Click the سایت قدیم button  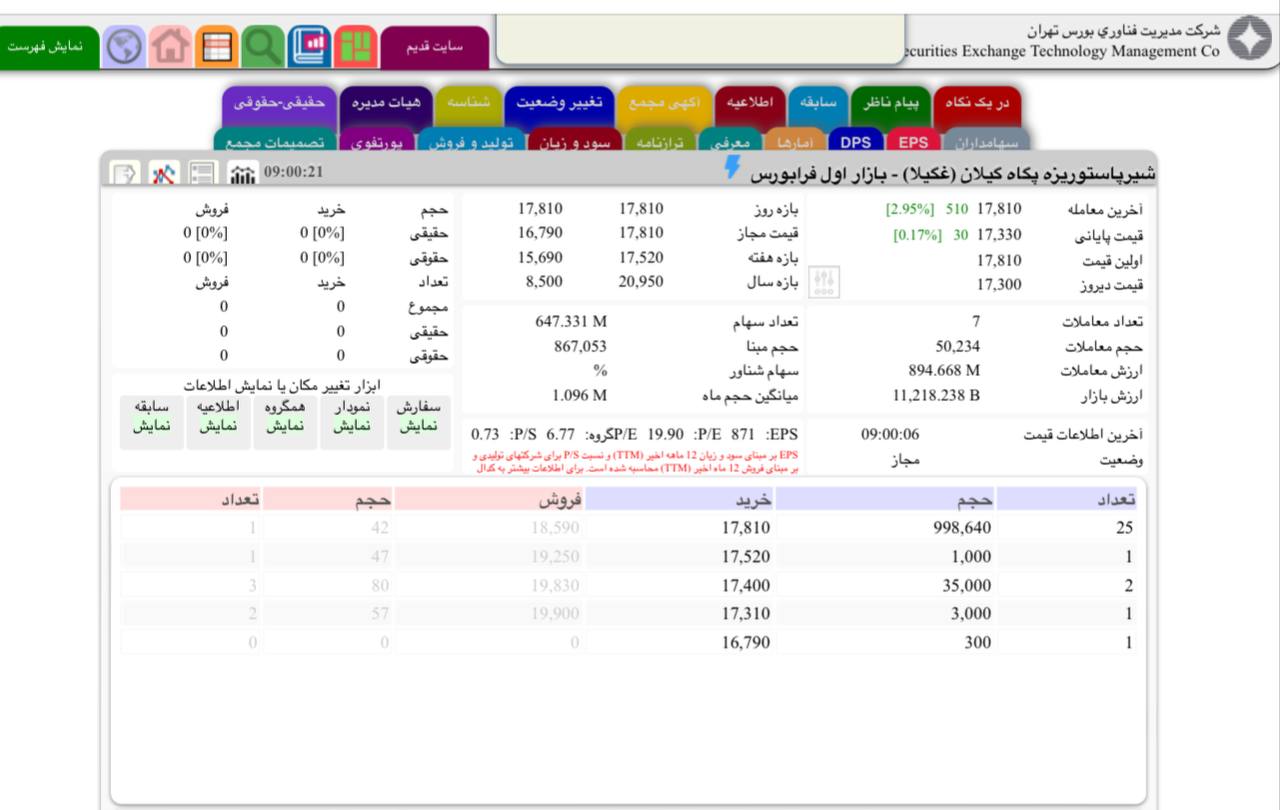(x=435, y=48)
